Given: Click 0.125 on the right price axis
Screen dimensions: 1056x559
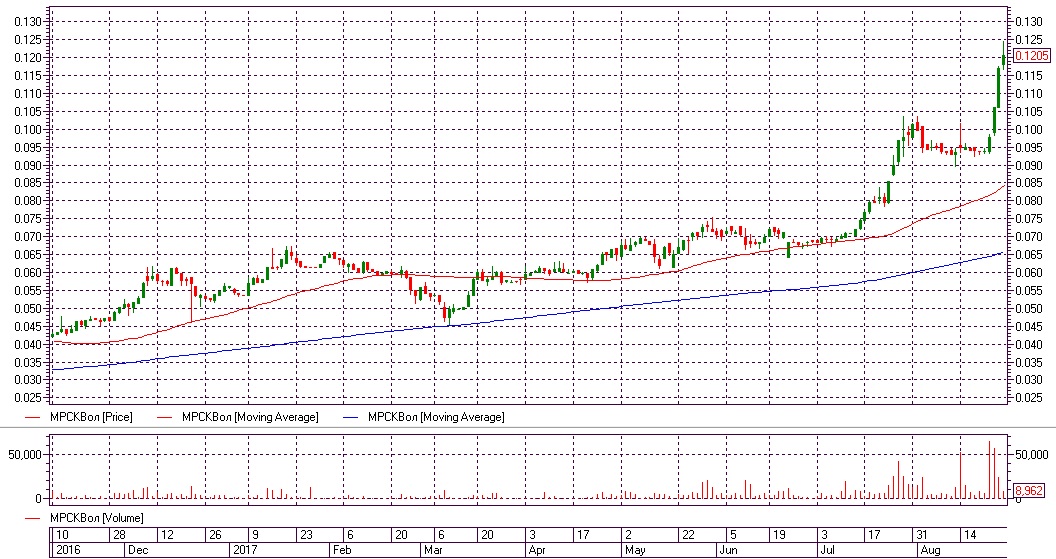Looking at the screenshot, I should tap(1028, 40).
